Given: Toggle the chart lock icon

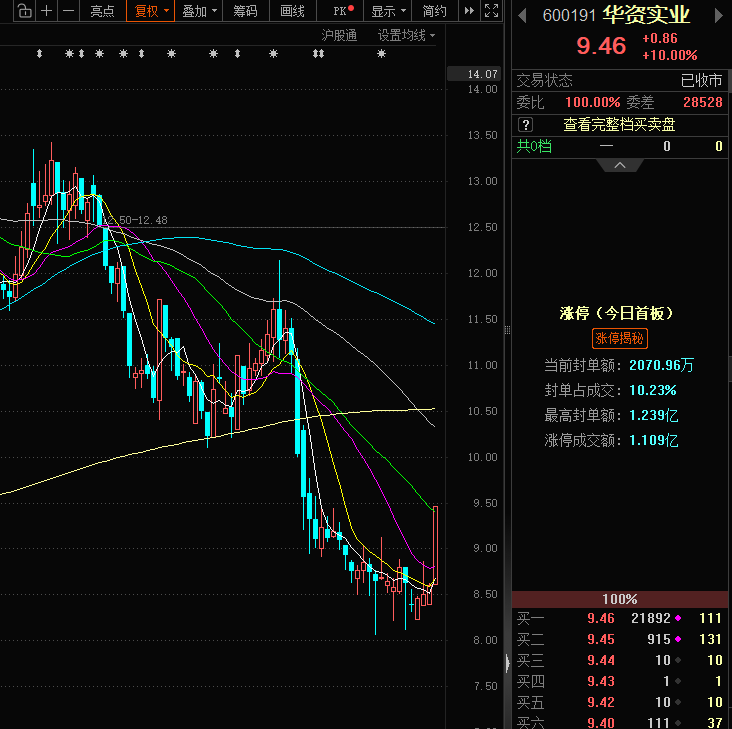Looking at the screenshot, I should tap(25, 10).
